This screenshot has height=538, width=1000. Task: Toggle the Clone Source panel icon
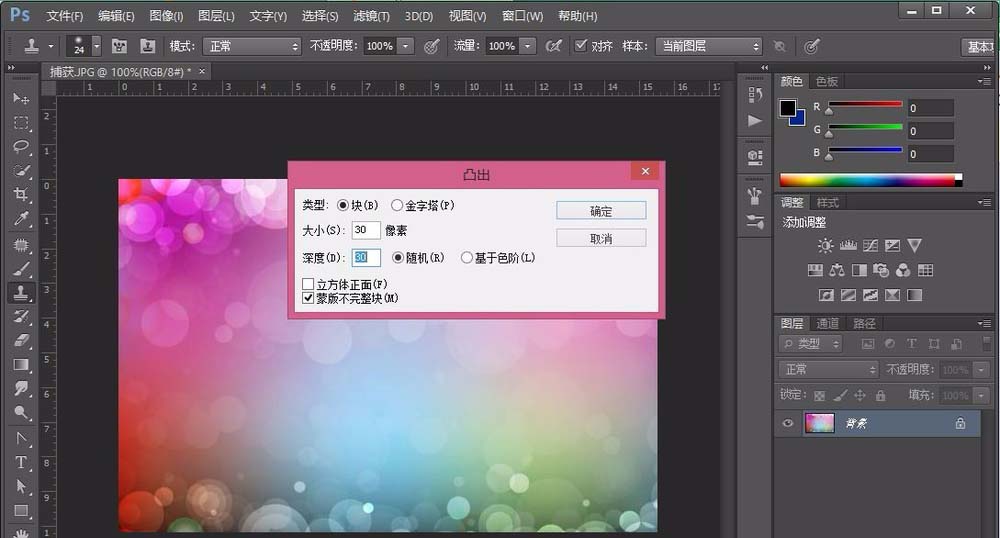[147, 46]
